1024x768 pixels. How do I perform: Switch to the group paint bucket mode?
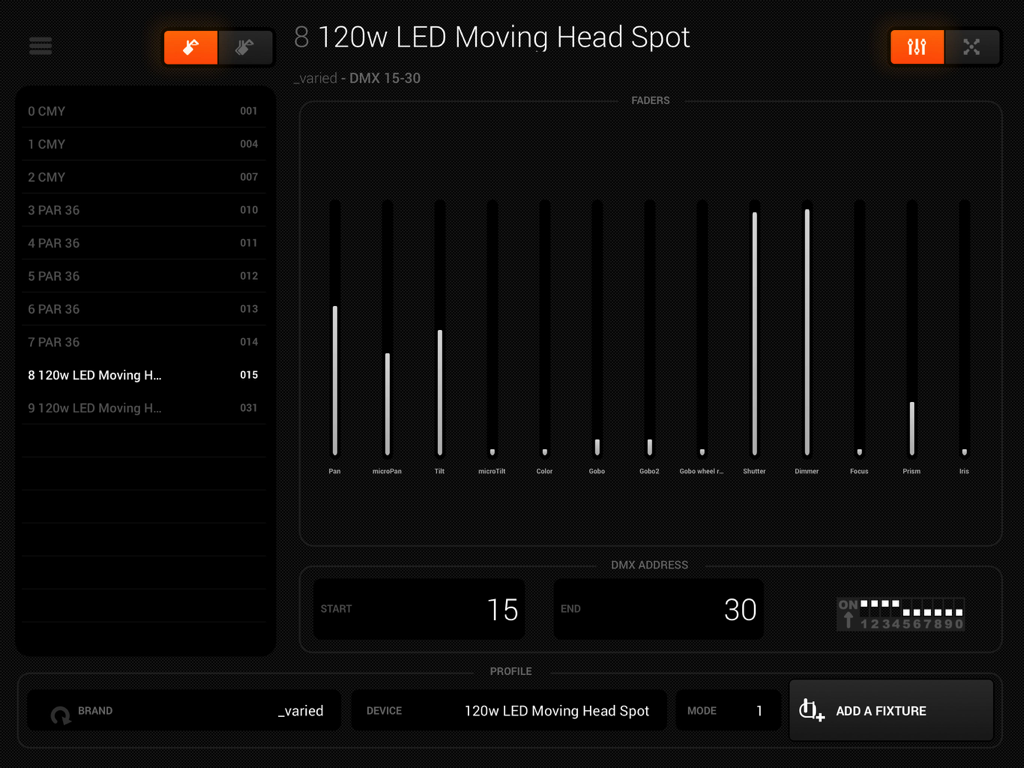tap(246, 46)
